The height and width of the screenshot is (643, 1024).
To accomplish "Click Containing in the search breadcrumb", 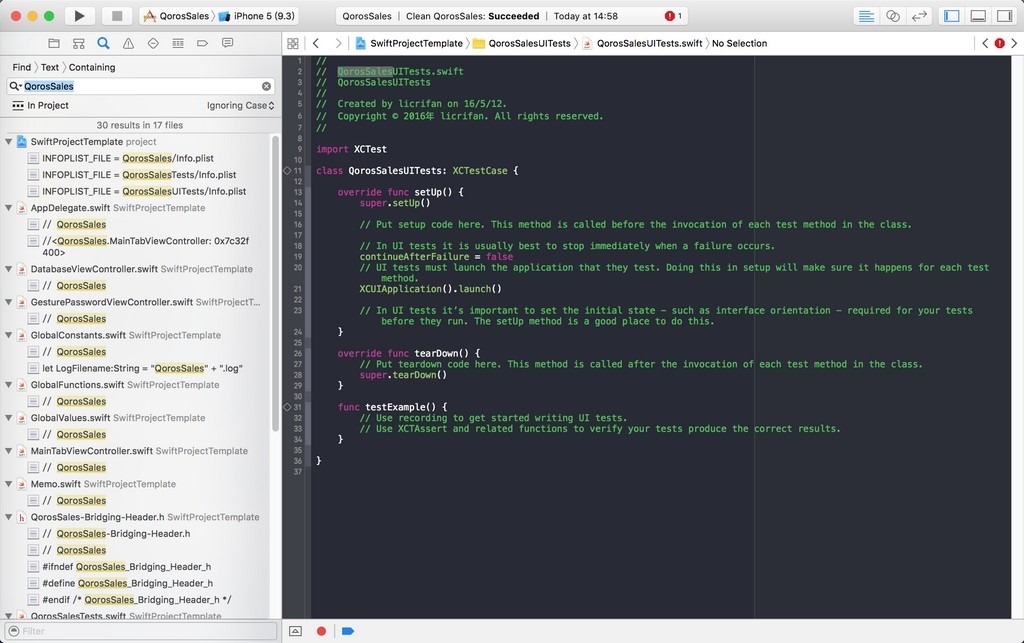I will [92, 67].
